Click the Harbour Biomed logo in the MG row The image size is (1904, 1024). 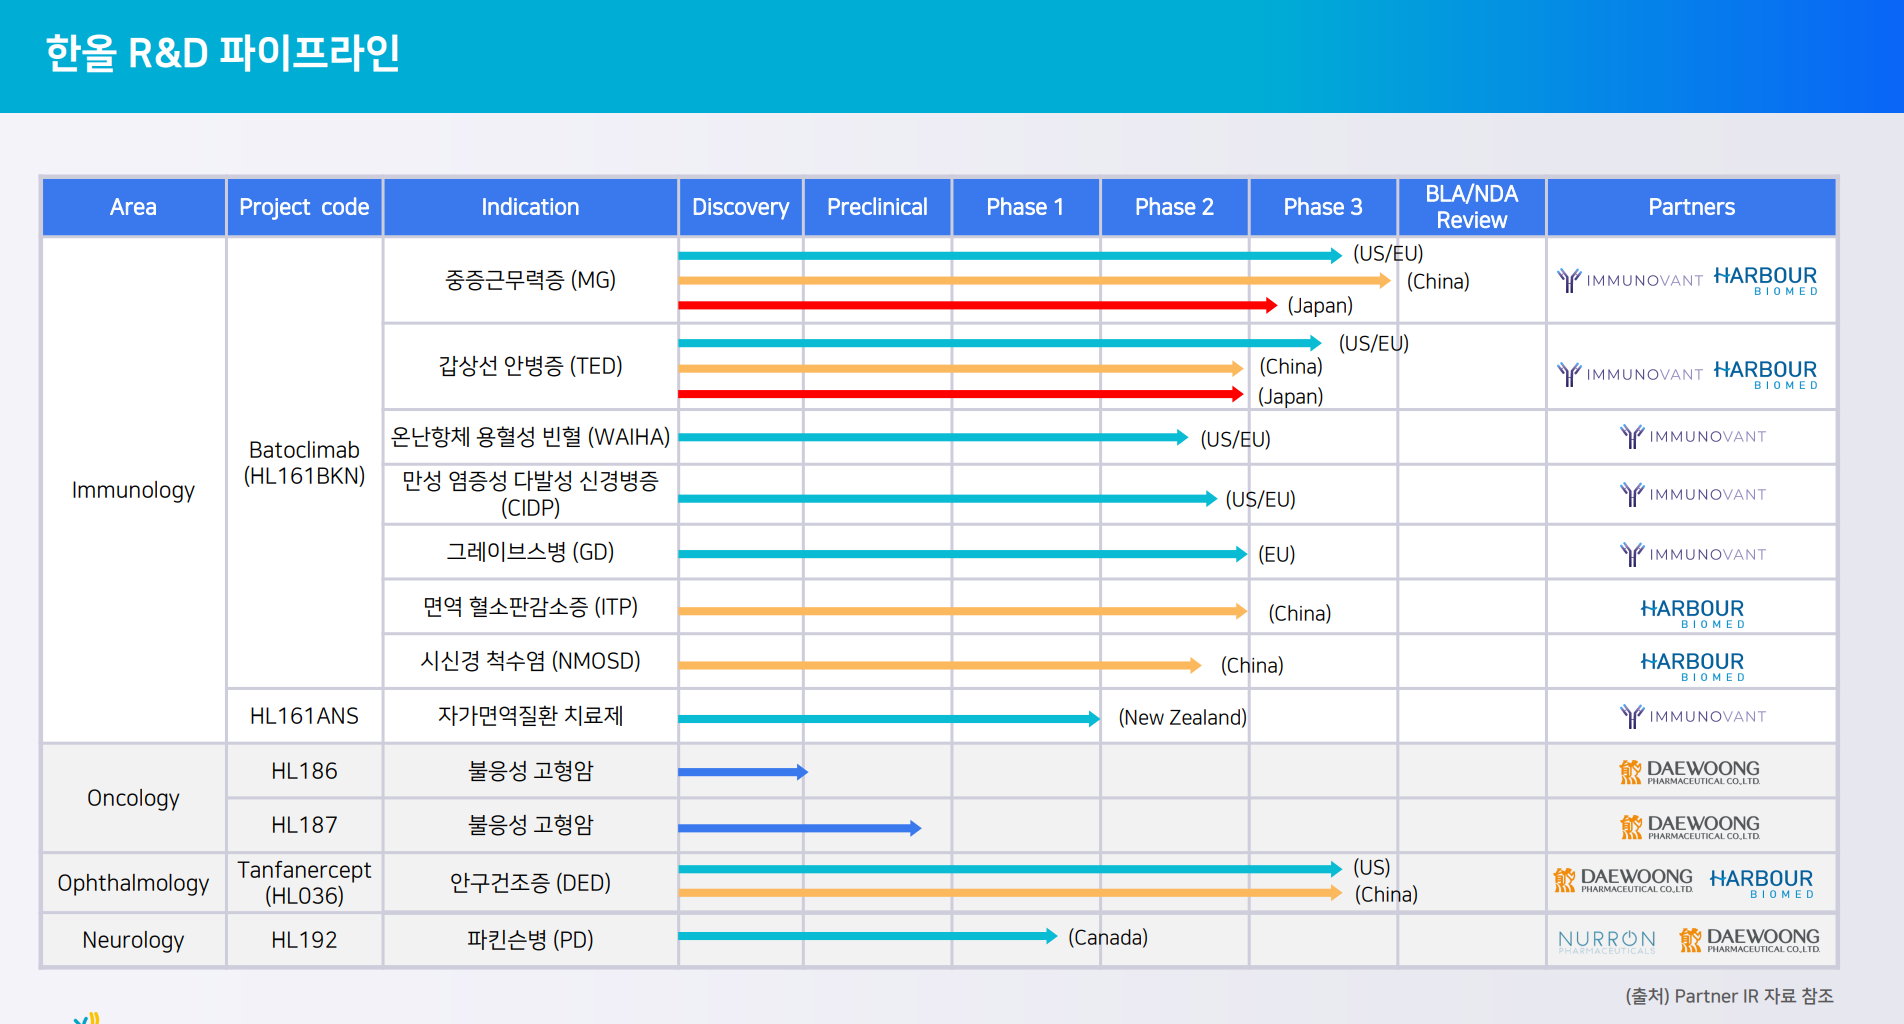1766,280
